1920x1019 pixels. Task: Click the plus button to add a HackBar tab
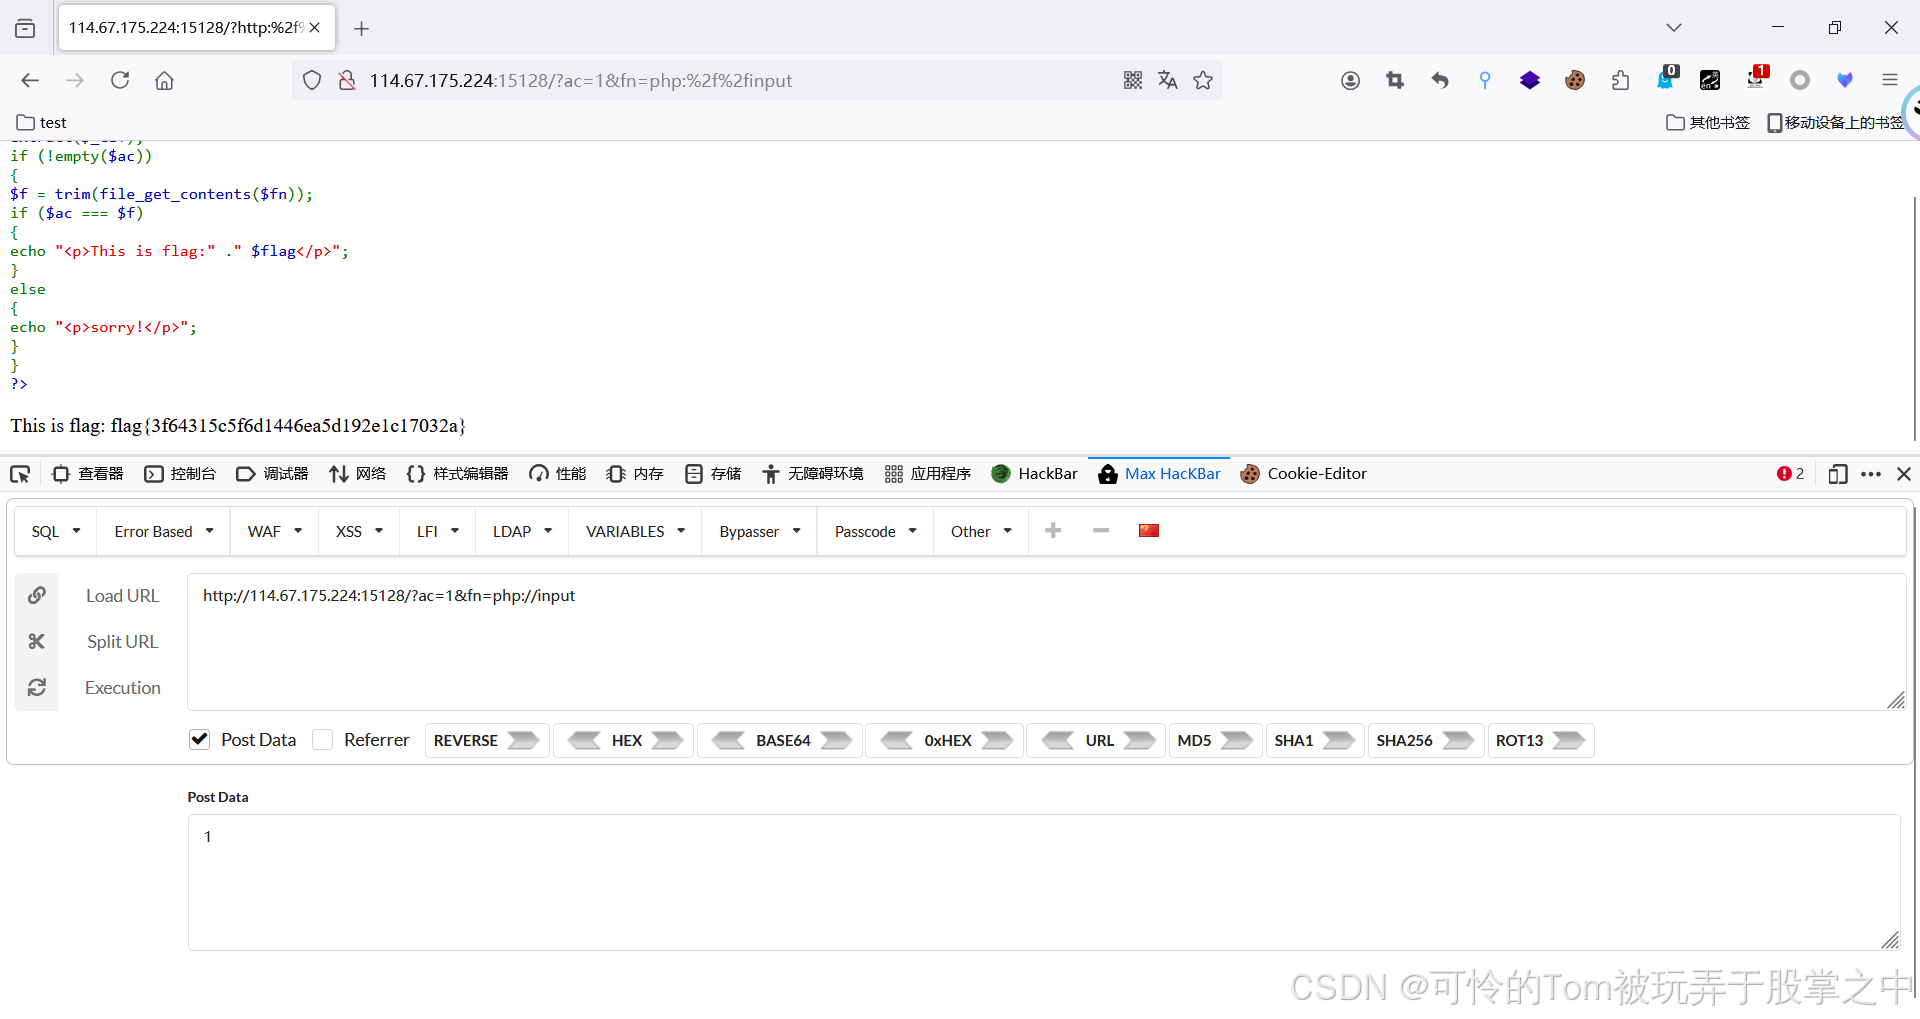click(1053, 530)
